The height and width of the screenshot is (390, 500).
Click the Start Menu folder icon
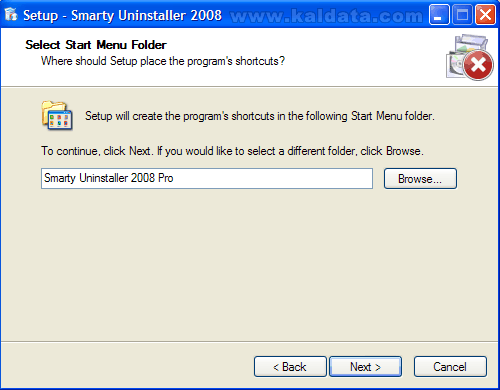point(57,116)
